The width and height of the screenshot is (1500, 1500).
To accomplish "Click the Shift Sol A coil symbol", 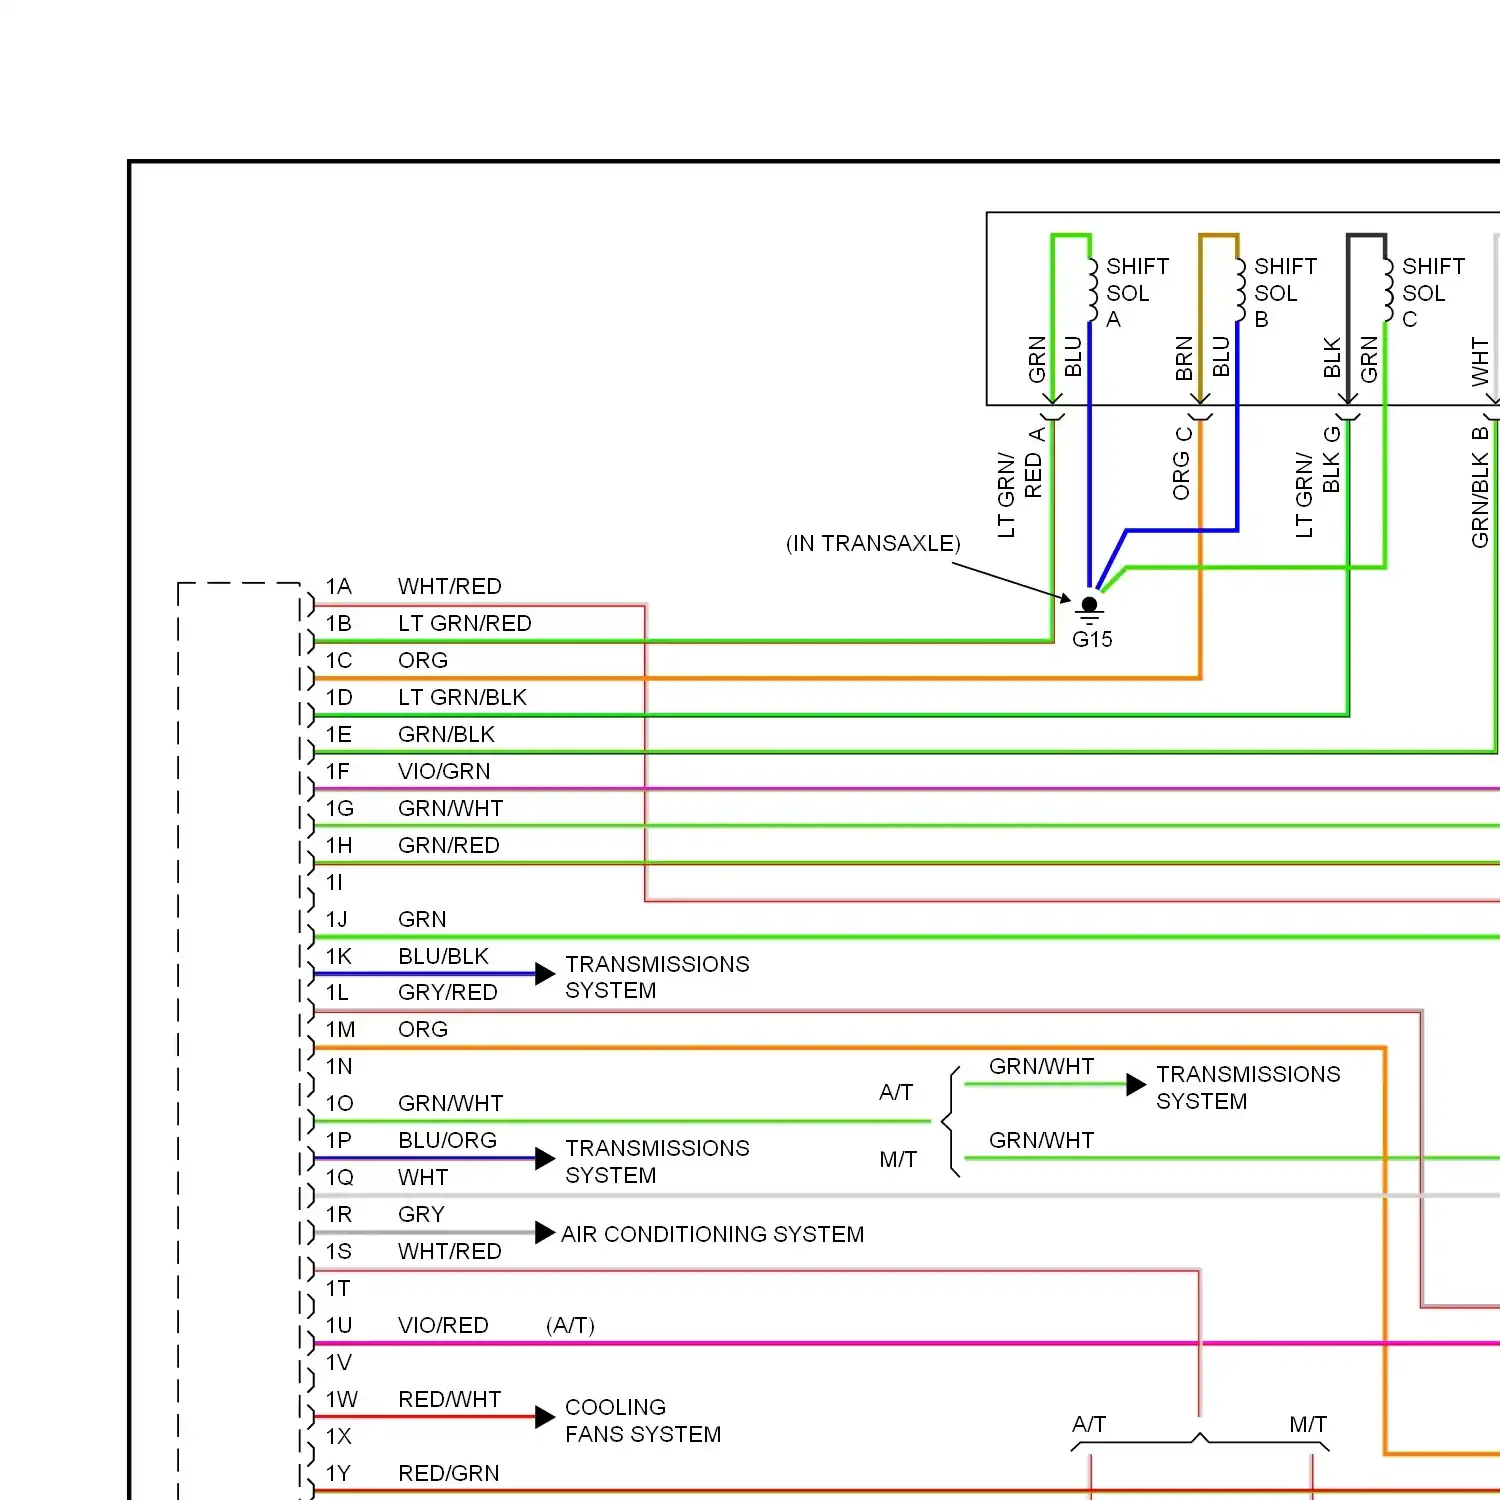I will tap(1092, 290).
